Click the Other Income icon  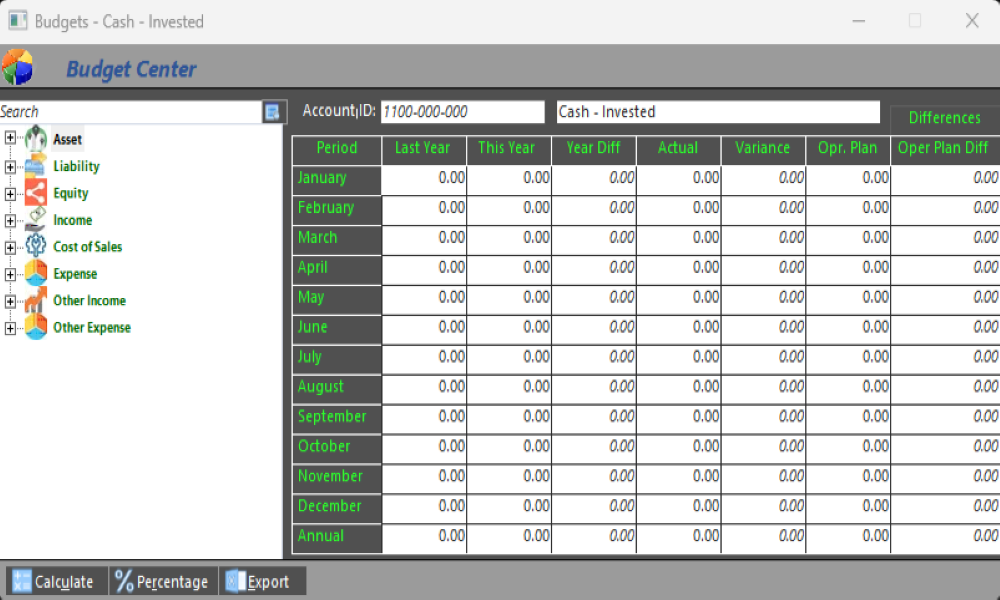36,301
